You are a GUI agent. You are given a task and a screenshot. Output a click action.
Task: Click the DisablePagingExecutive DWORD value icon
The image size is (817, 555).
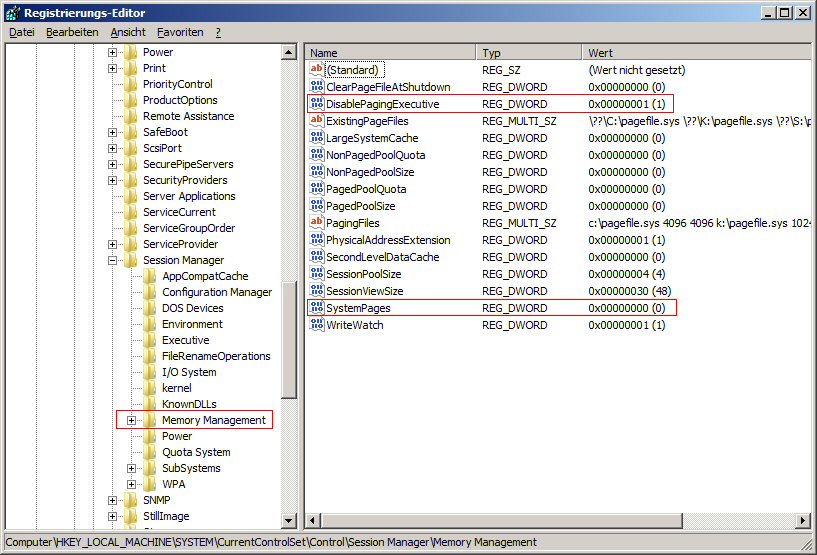pyautogui.click(x=317, y=104)
